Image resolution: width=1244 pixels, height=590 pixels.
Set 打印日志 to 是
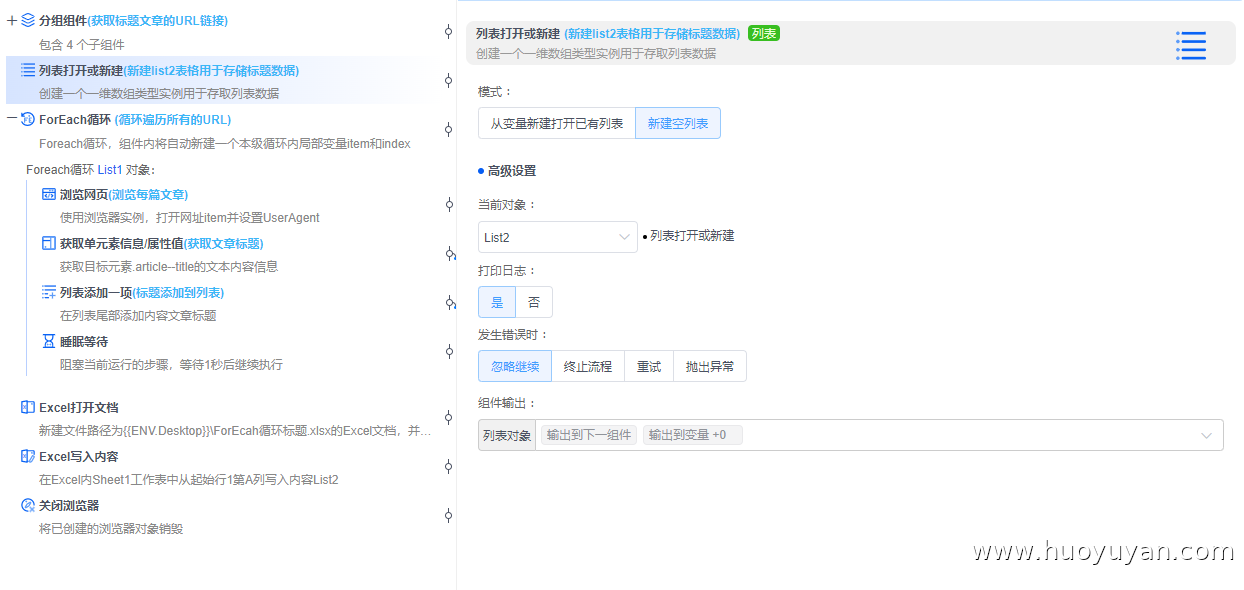tap(497, 302)
